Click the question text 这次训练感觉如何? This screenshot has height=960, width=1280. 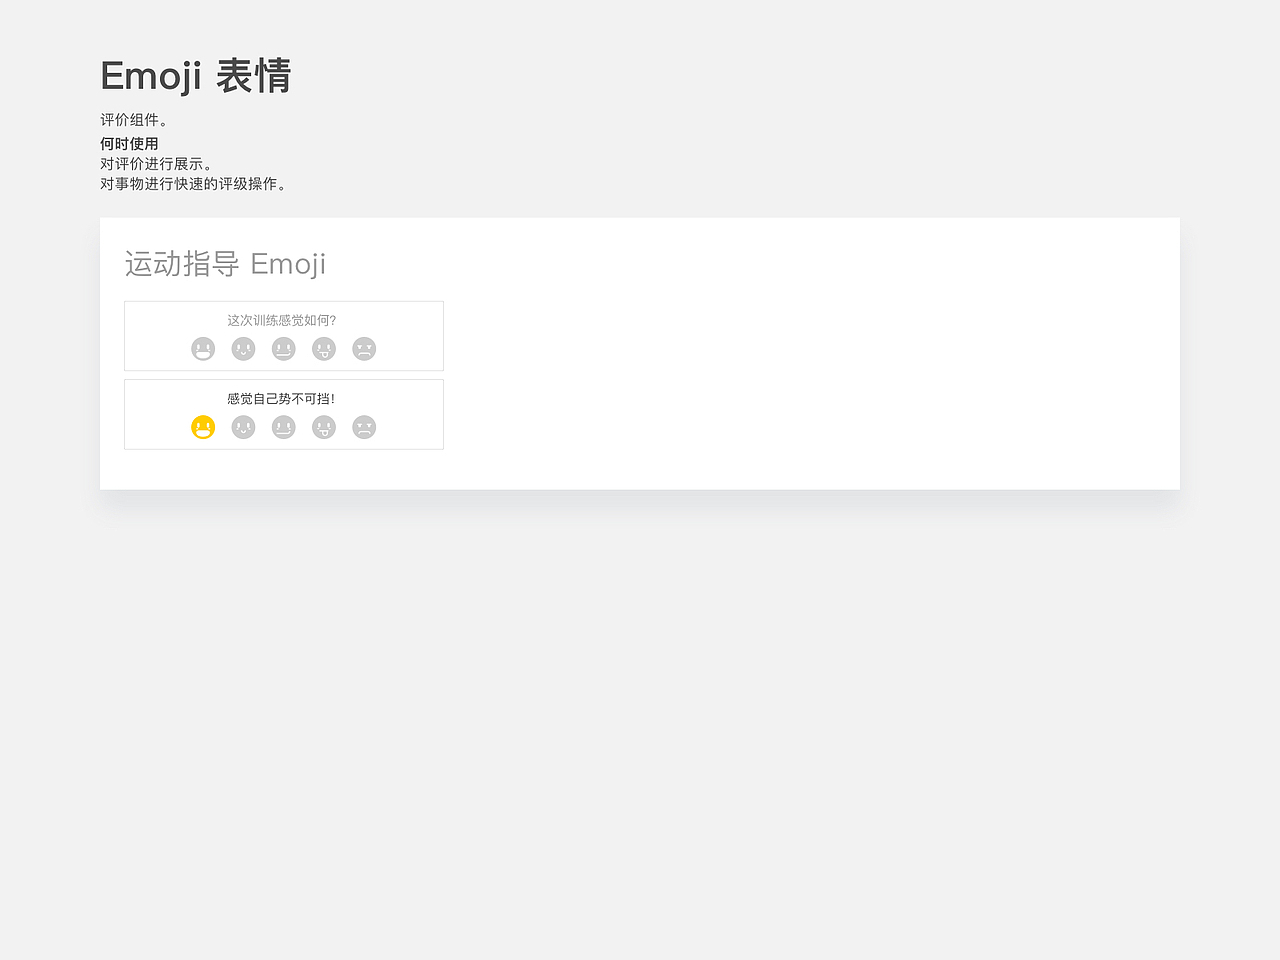(283, 320)
